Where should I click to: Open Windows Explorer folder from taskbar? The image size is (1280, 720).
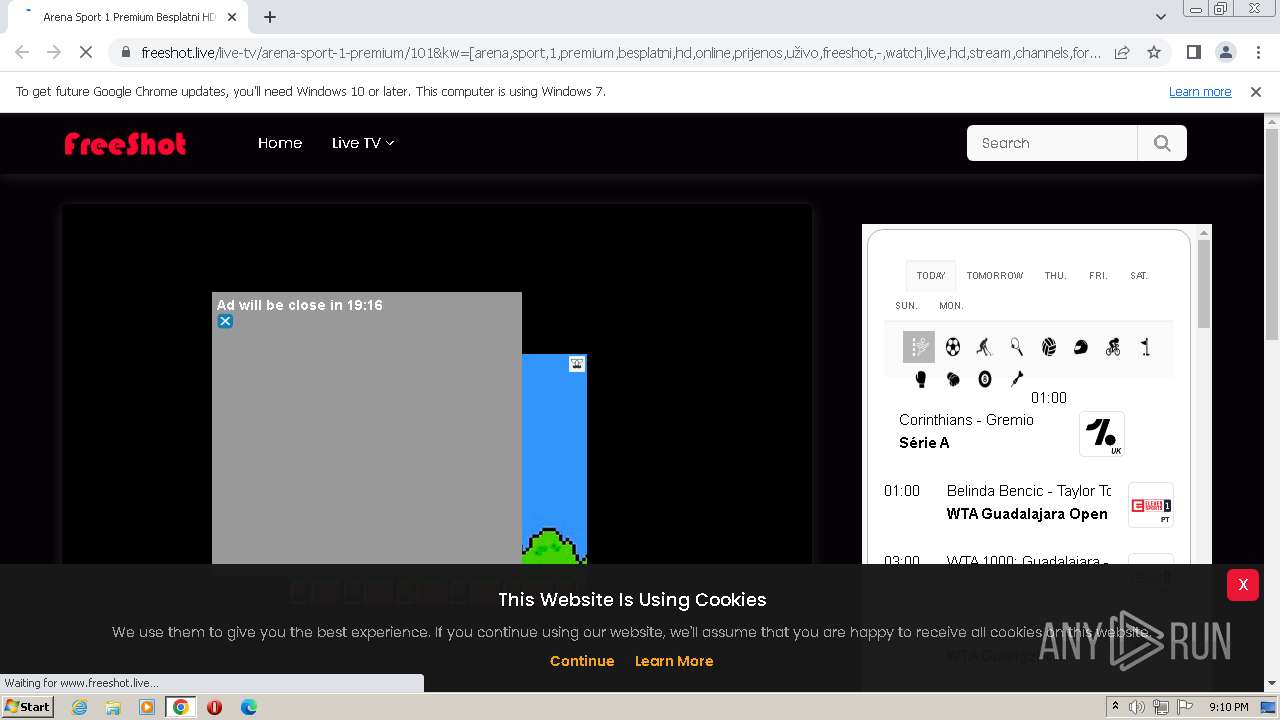coord(113,707)
